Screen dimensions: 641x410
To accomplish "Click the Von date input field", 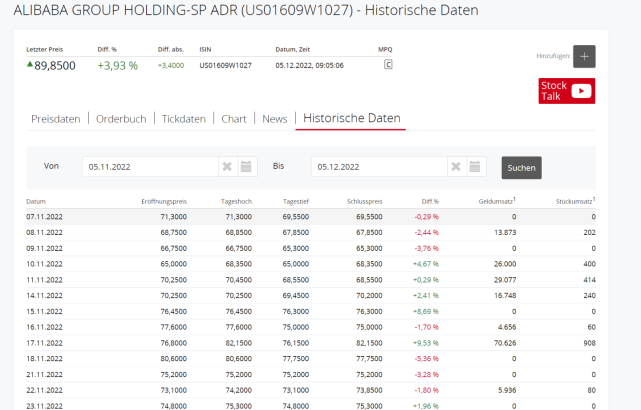I will [150, 167].
